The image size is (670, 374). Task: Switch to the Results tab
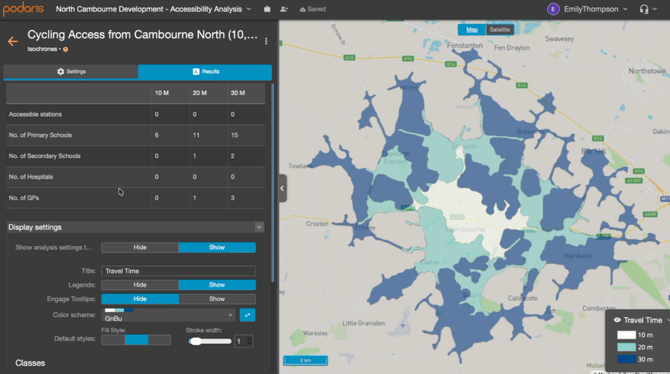(x=205, y=71)
